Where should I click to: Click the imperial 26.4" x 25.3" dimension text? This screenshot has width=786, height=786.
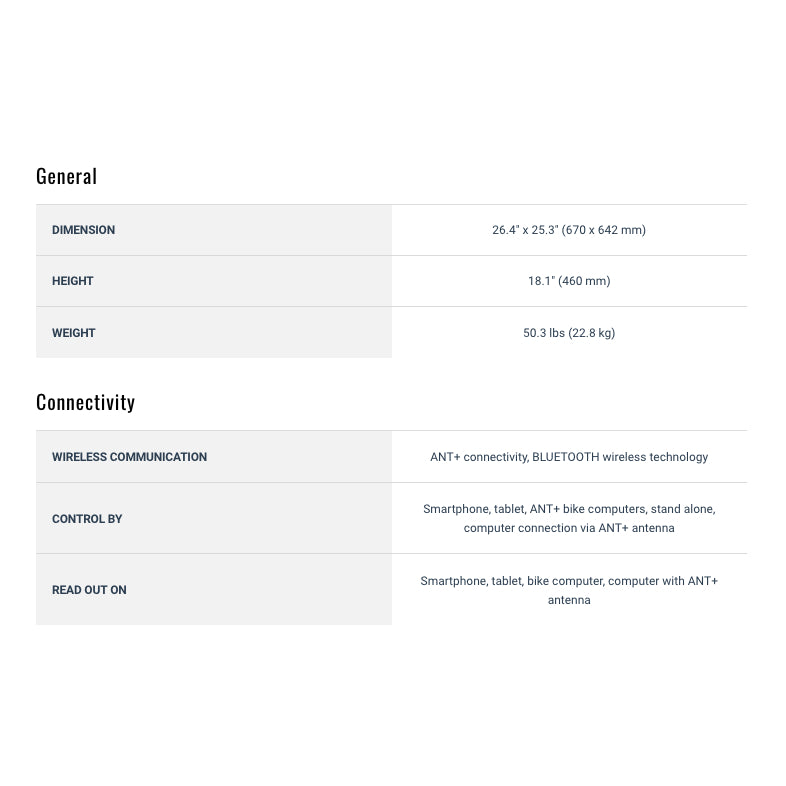[524, 230]
